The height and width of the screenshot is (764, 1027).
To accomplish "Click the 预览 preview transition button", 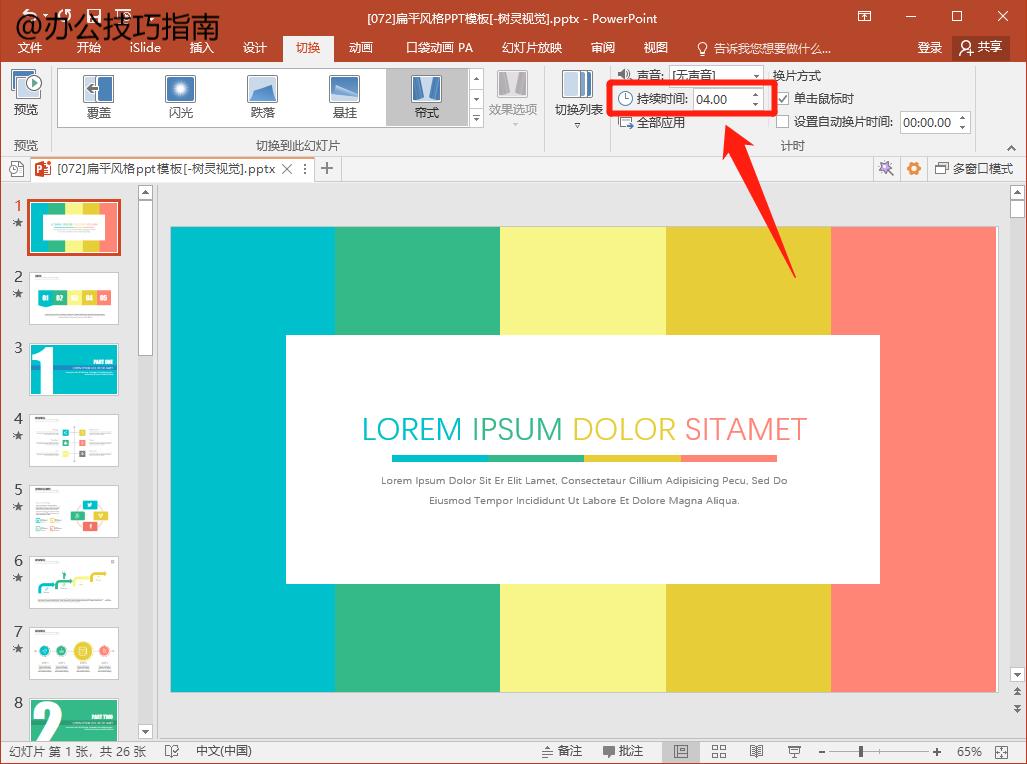I will pyautogui.click(x=26, y=93).
